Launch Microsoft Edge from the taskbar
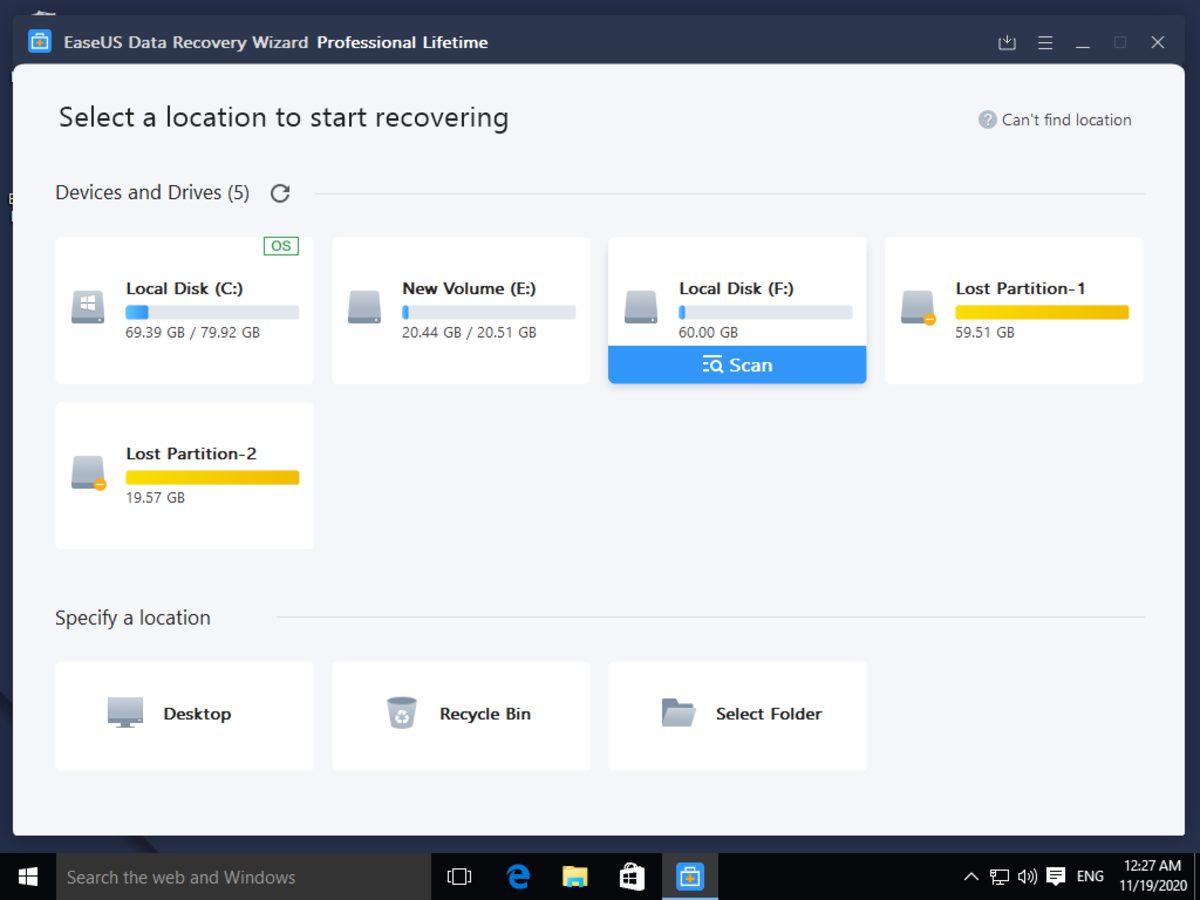The image size is (1200, 900). [x=517, y=877]
